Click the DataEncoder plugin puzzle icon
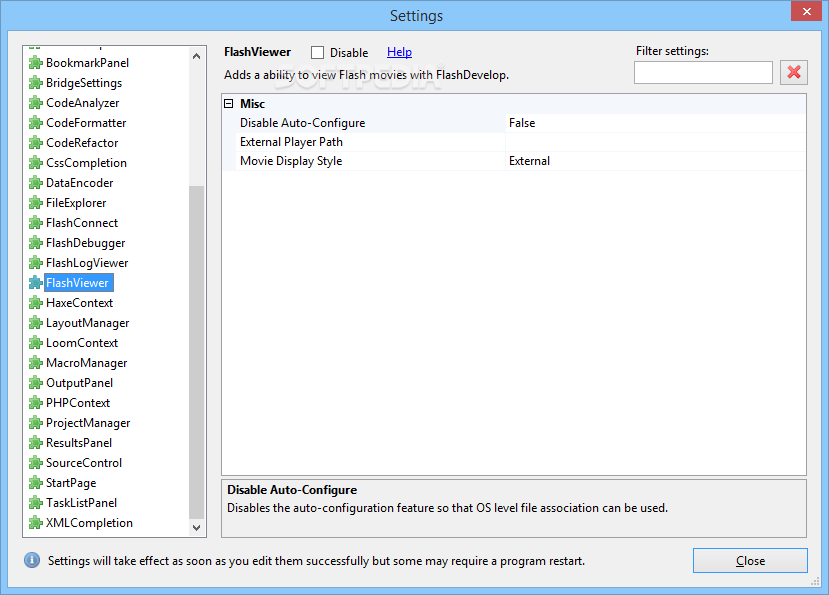The width and height of the screenshot is (829, 595). point(35,183)
